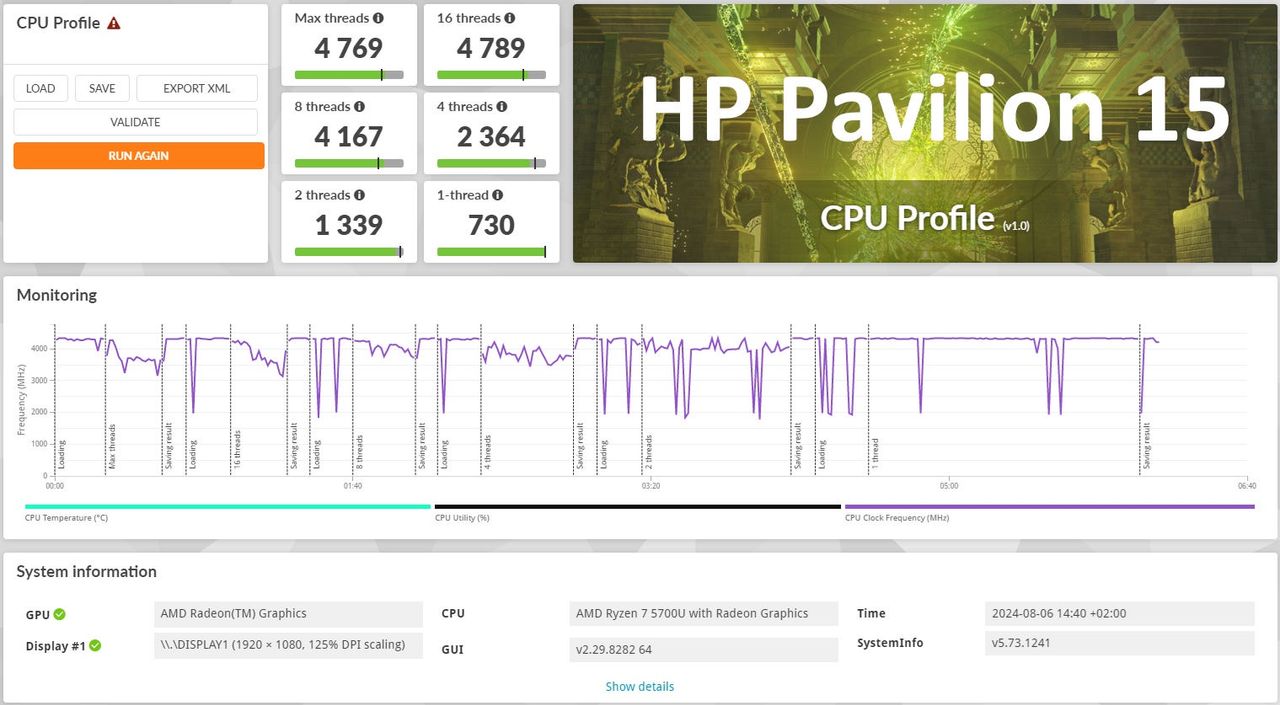Start benchmark with RUN AGAIN button
The width and height of the screenshot is (1280, 705).
[139, 156]
